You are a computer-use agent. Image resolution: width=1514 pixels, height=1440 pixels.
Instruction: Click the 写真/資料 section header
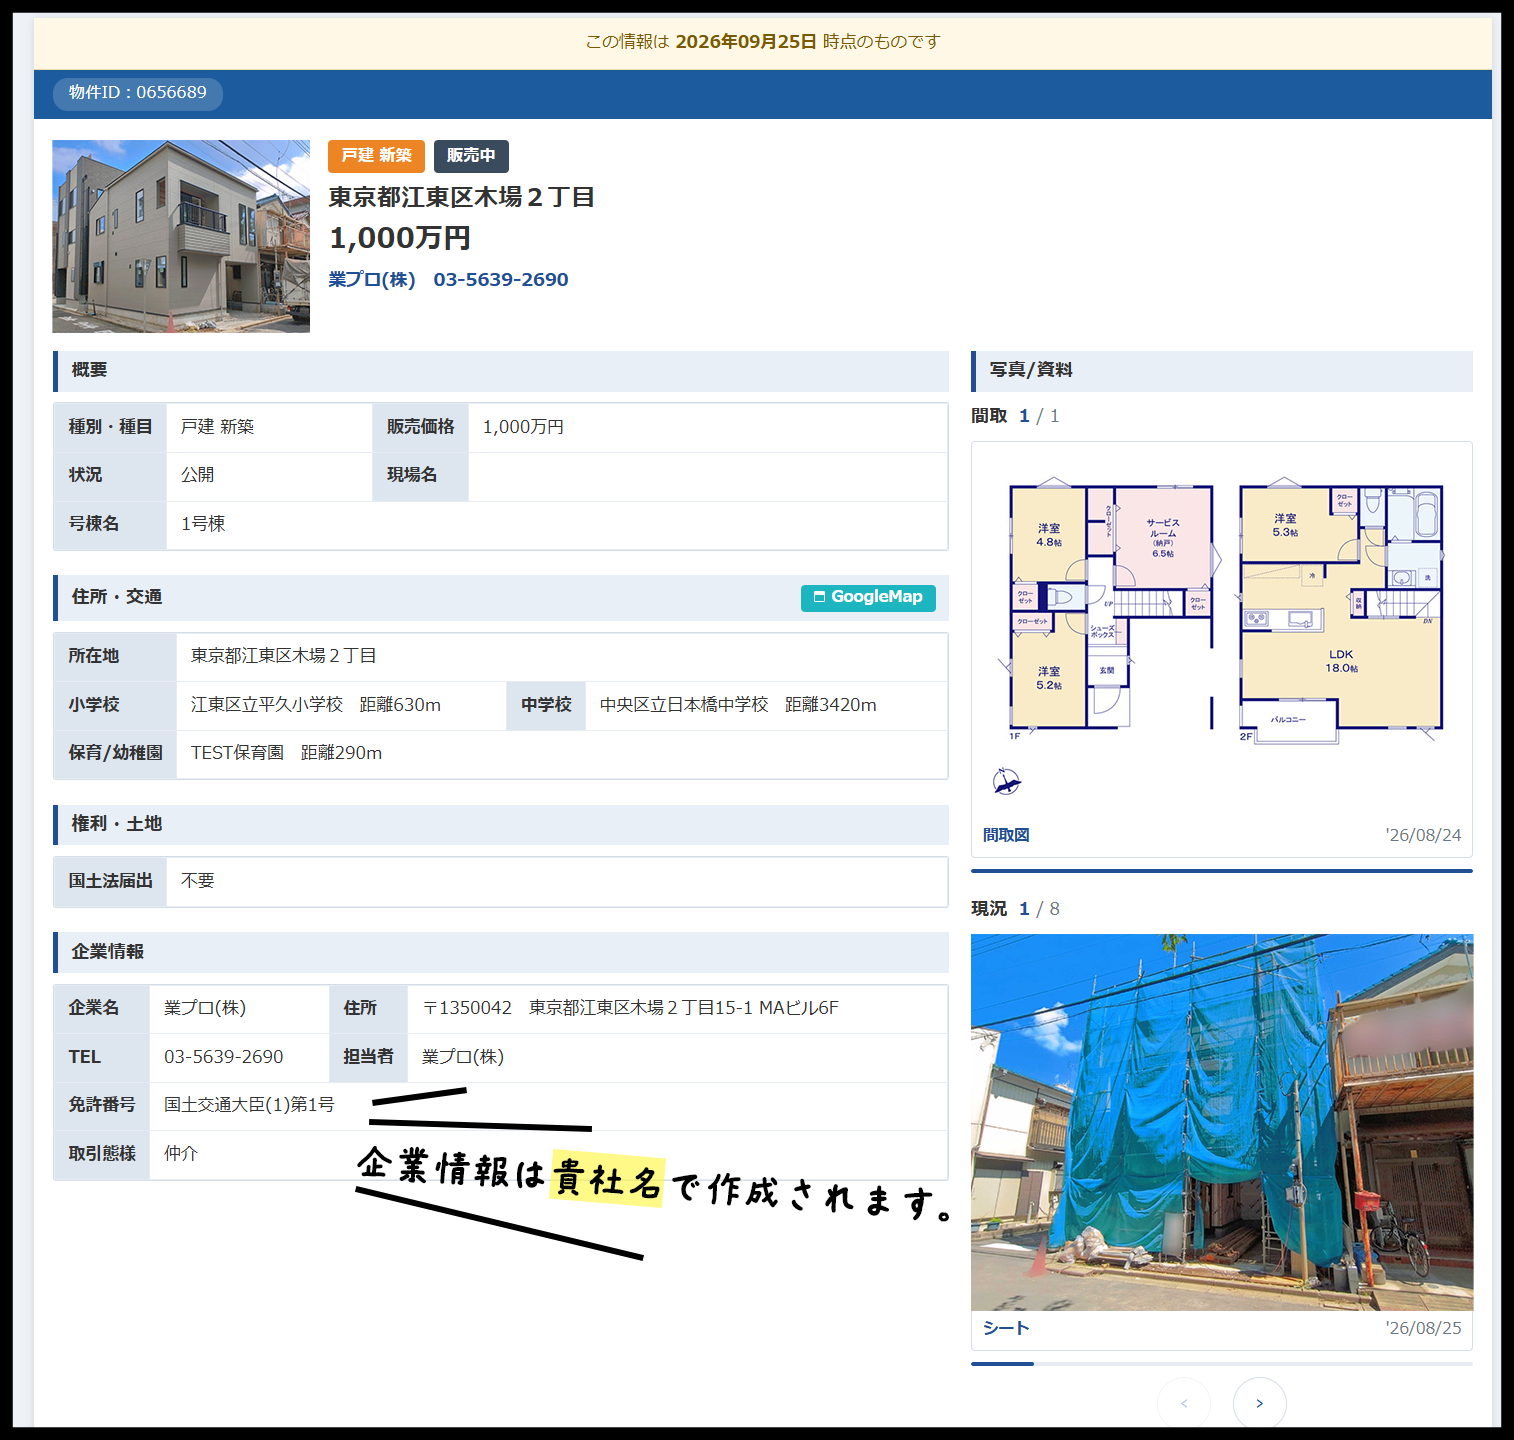click(x=1221, y=371)
